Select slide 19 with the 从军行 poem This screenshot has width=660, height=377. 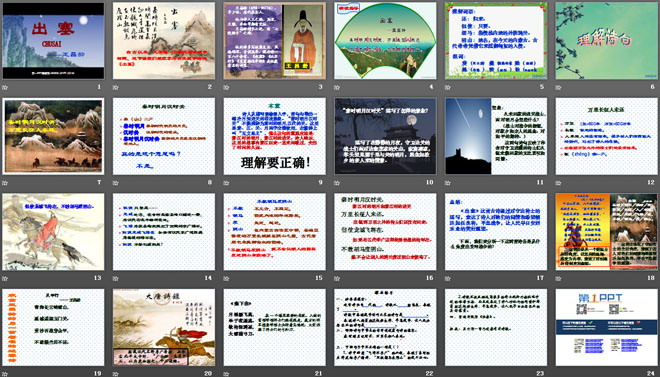[53, 327]
